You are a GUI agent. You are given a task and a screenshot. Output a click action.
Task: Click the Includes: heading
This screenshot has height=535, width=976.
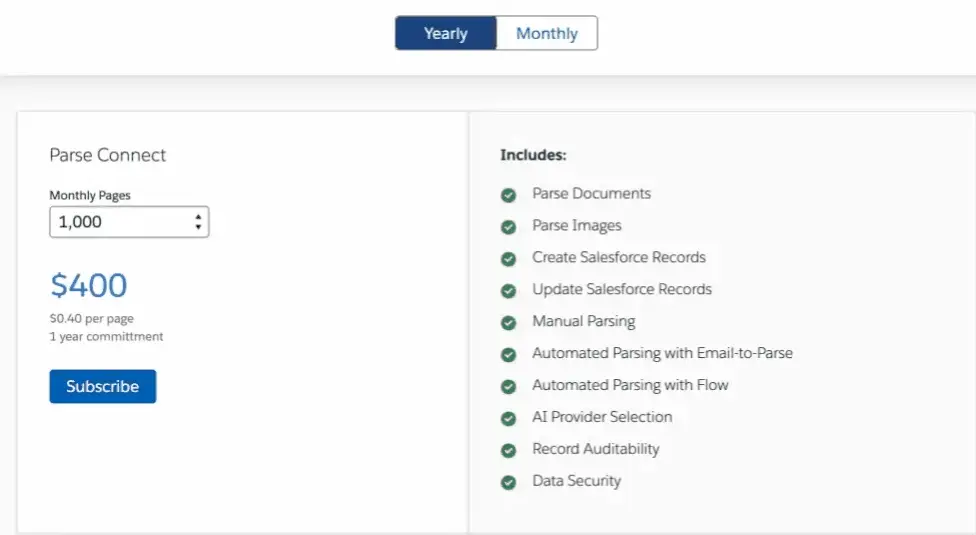(x=533, y=155)
